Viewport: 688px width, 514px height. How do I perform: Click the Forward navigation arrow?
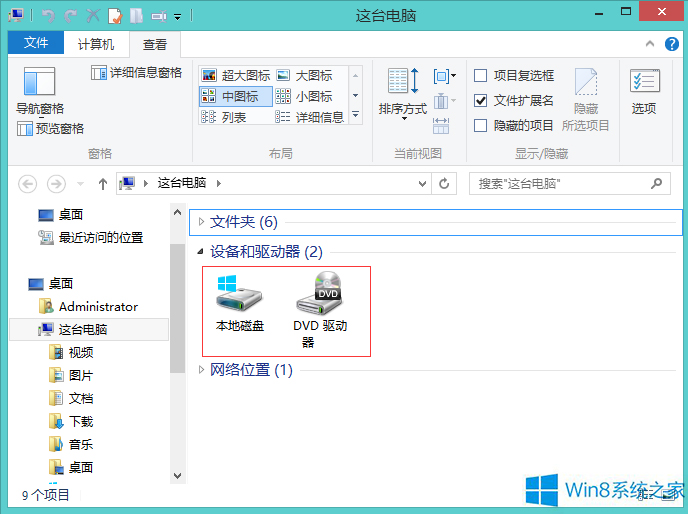(56, 183)
